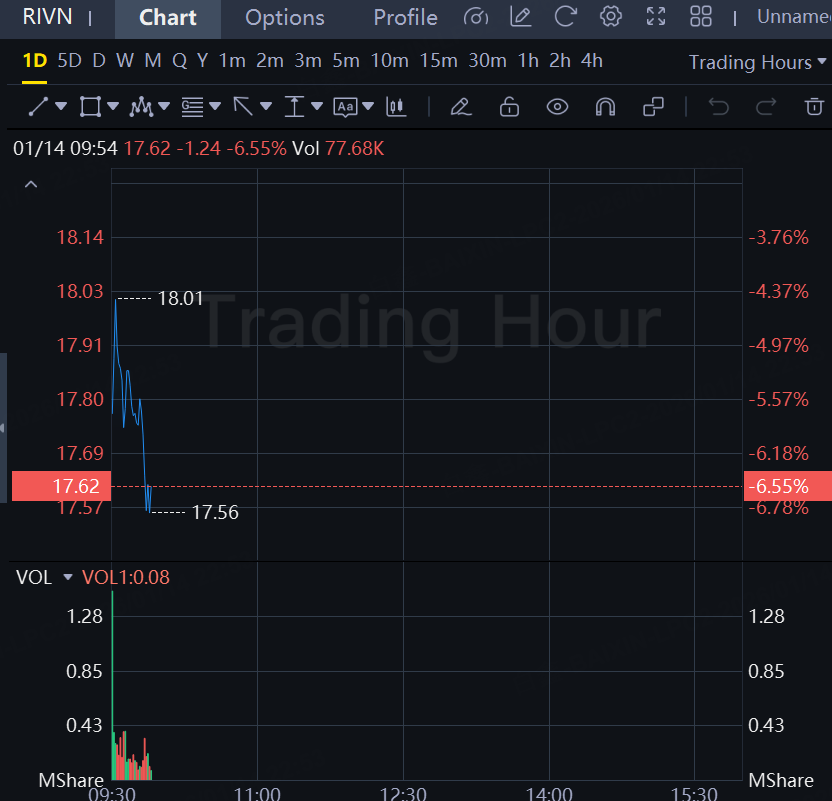Click the delete drawings trash icon

[814, 106]
